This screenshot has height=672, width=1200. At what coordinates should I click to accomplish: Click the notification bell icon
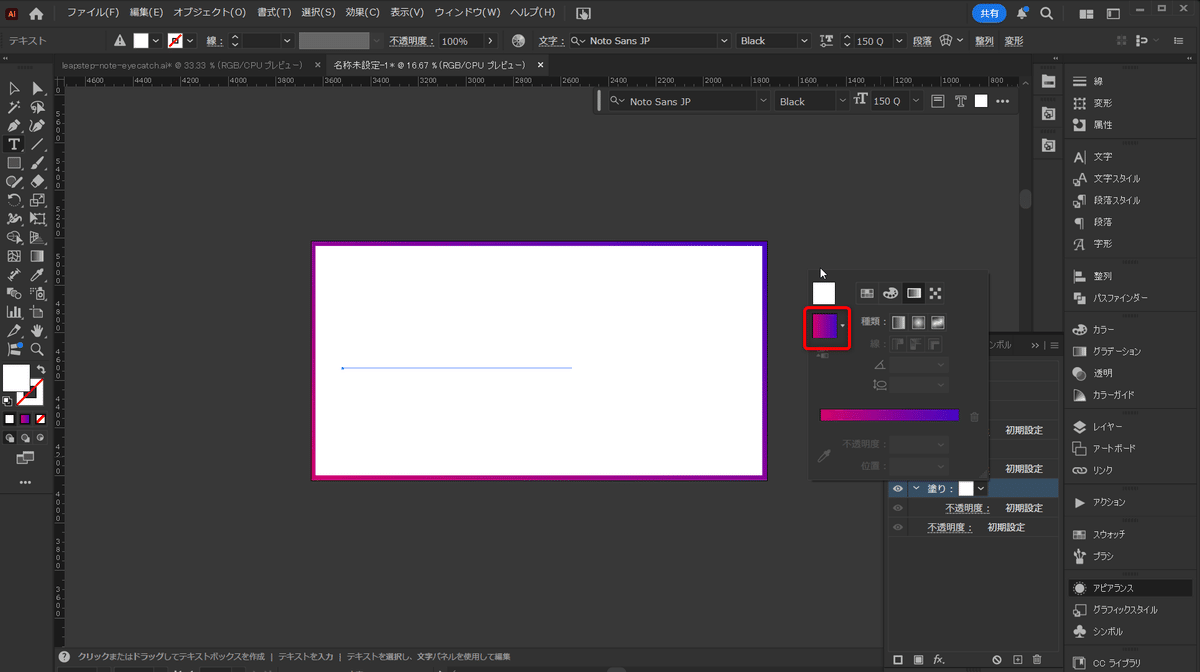click(x=1022, y=14)
